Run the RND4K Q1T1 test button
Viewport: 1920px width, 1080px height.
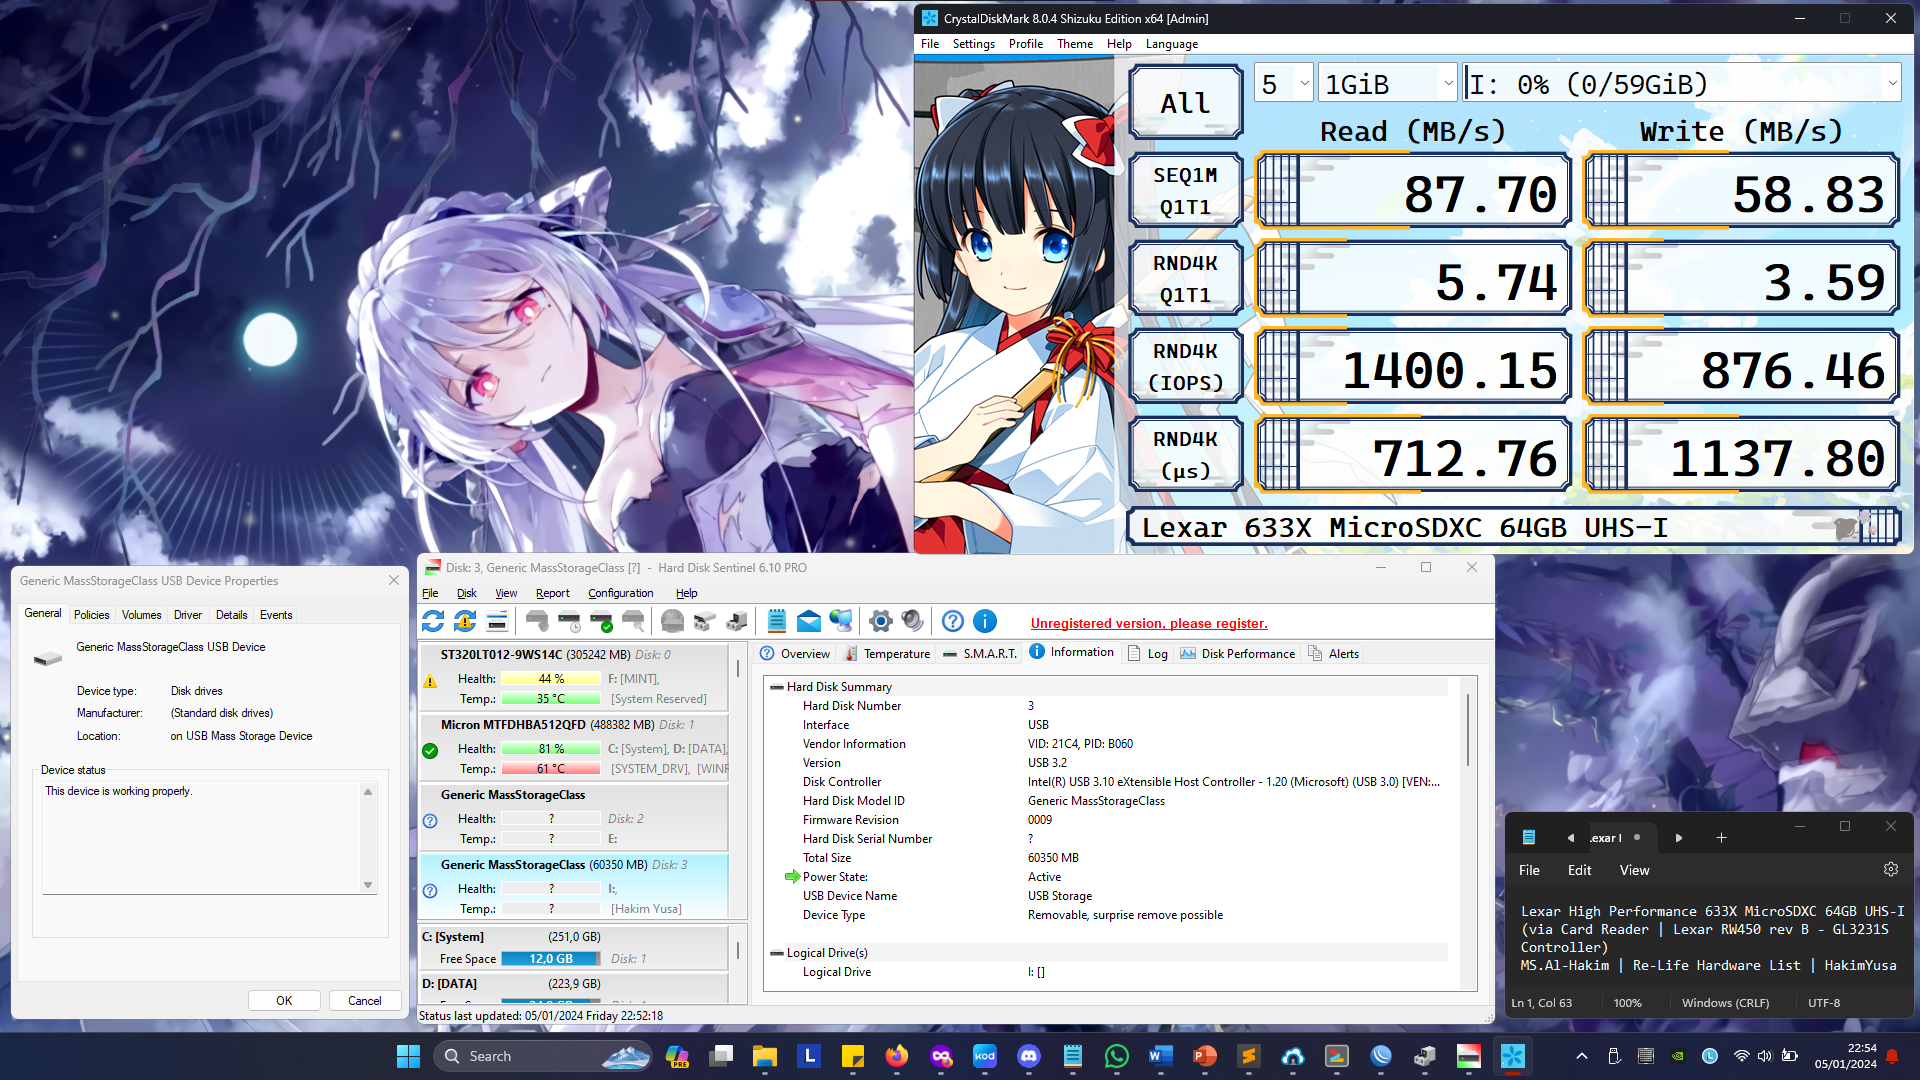coord(1185,278)
